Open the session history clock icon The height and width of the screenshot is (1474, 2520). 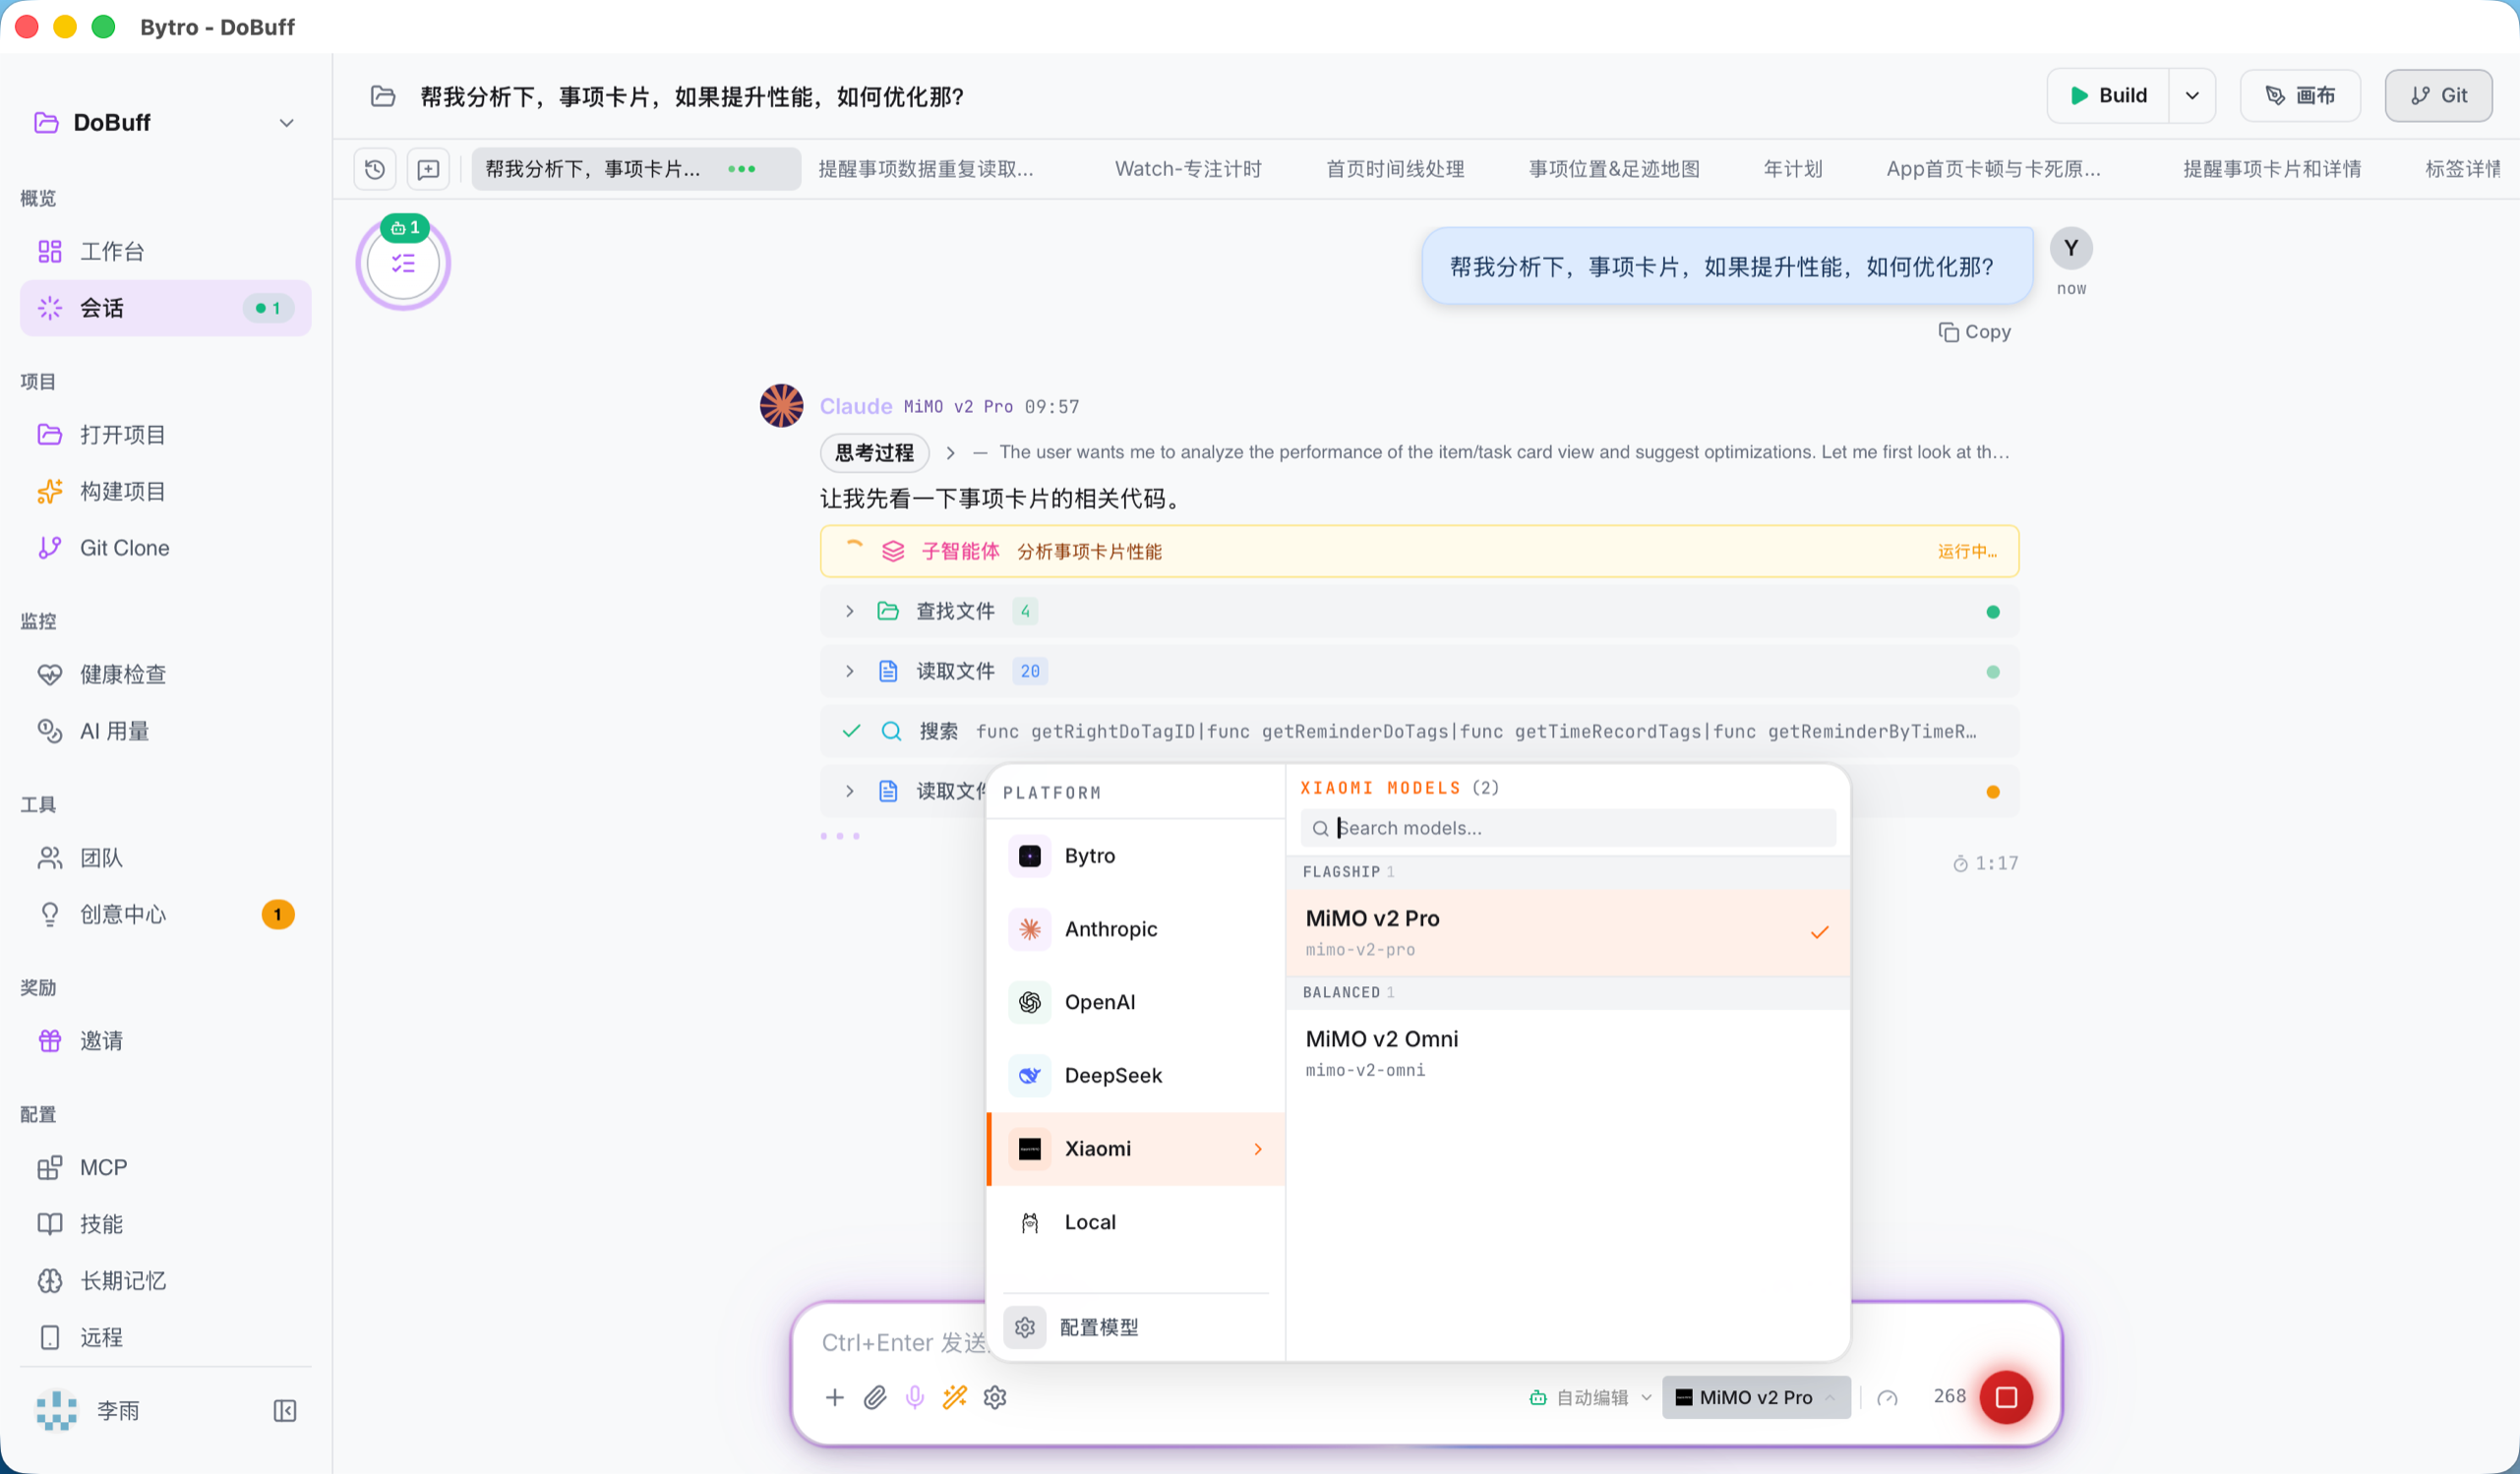[375, 169]
